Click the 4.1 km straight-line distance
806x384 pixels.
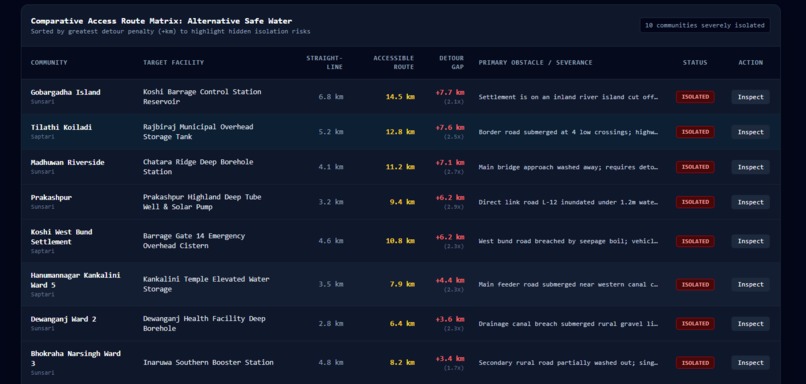[331, 167]
